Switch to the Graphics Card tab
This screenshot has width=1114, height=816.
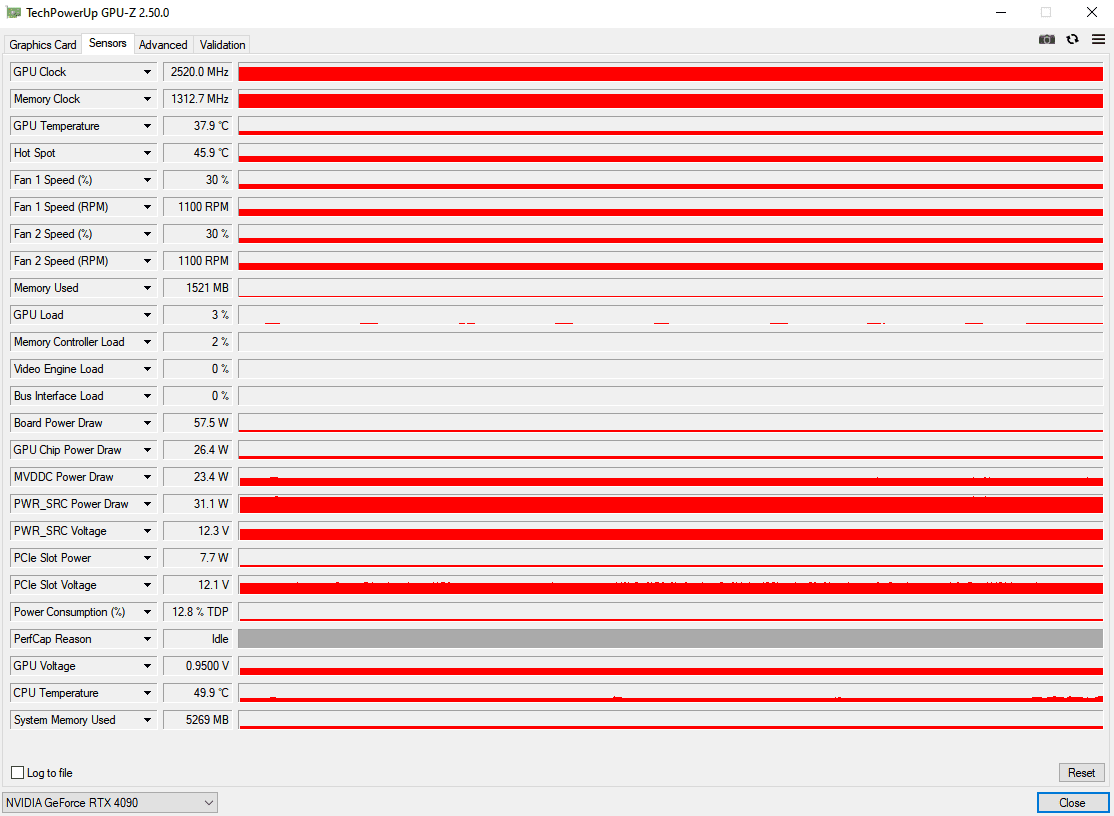point(43,44)
